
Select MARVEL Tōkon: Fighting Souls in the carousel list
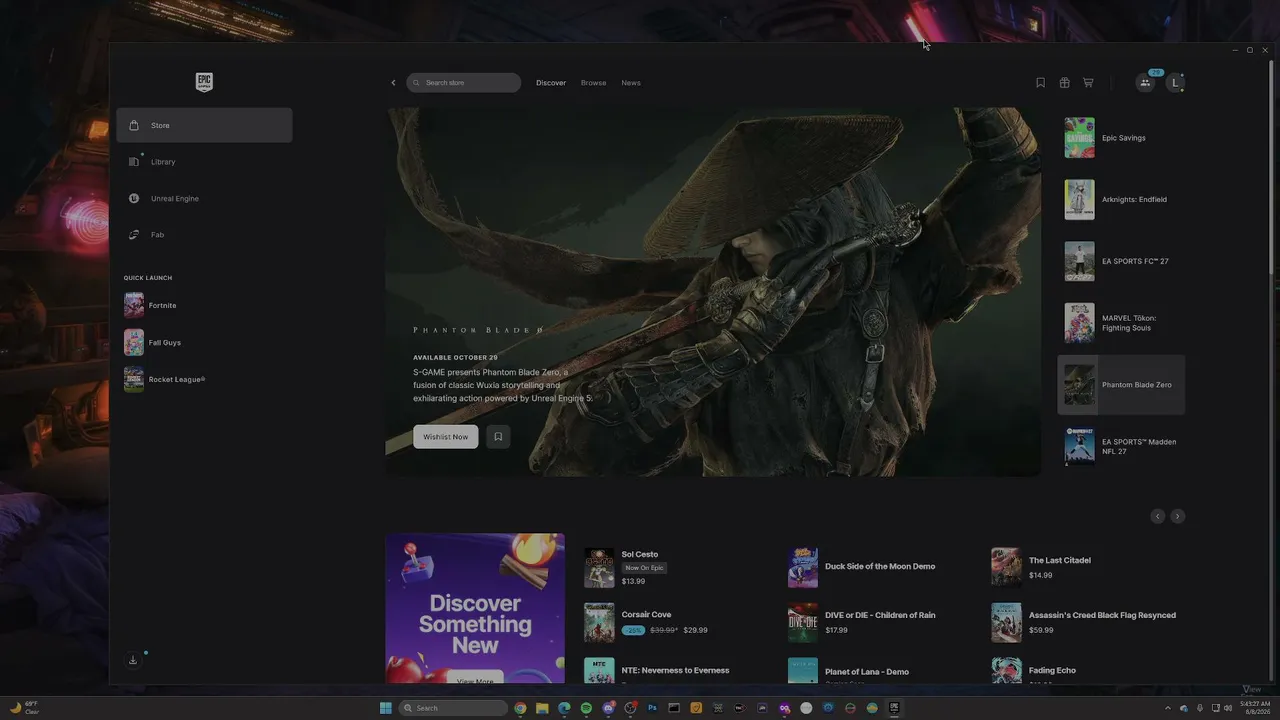pyautogui.click(x=1121, y=323)
